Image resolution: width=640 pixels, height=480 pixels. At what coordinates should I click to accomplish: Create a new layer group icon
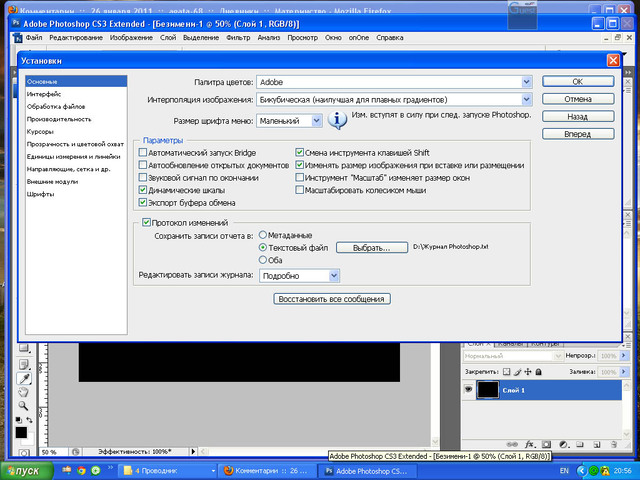pyautogui.click(x=580, y=444)
